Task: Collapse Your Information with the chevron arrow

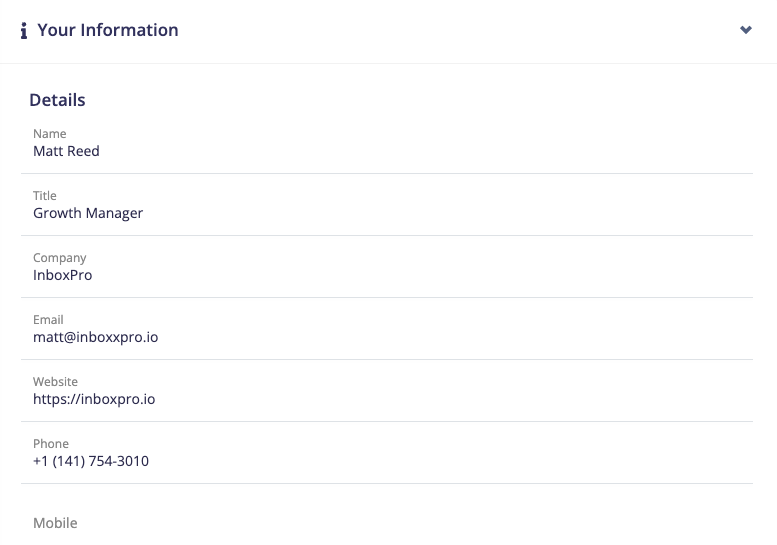Action: click(745, 30)
